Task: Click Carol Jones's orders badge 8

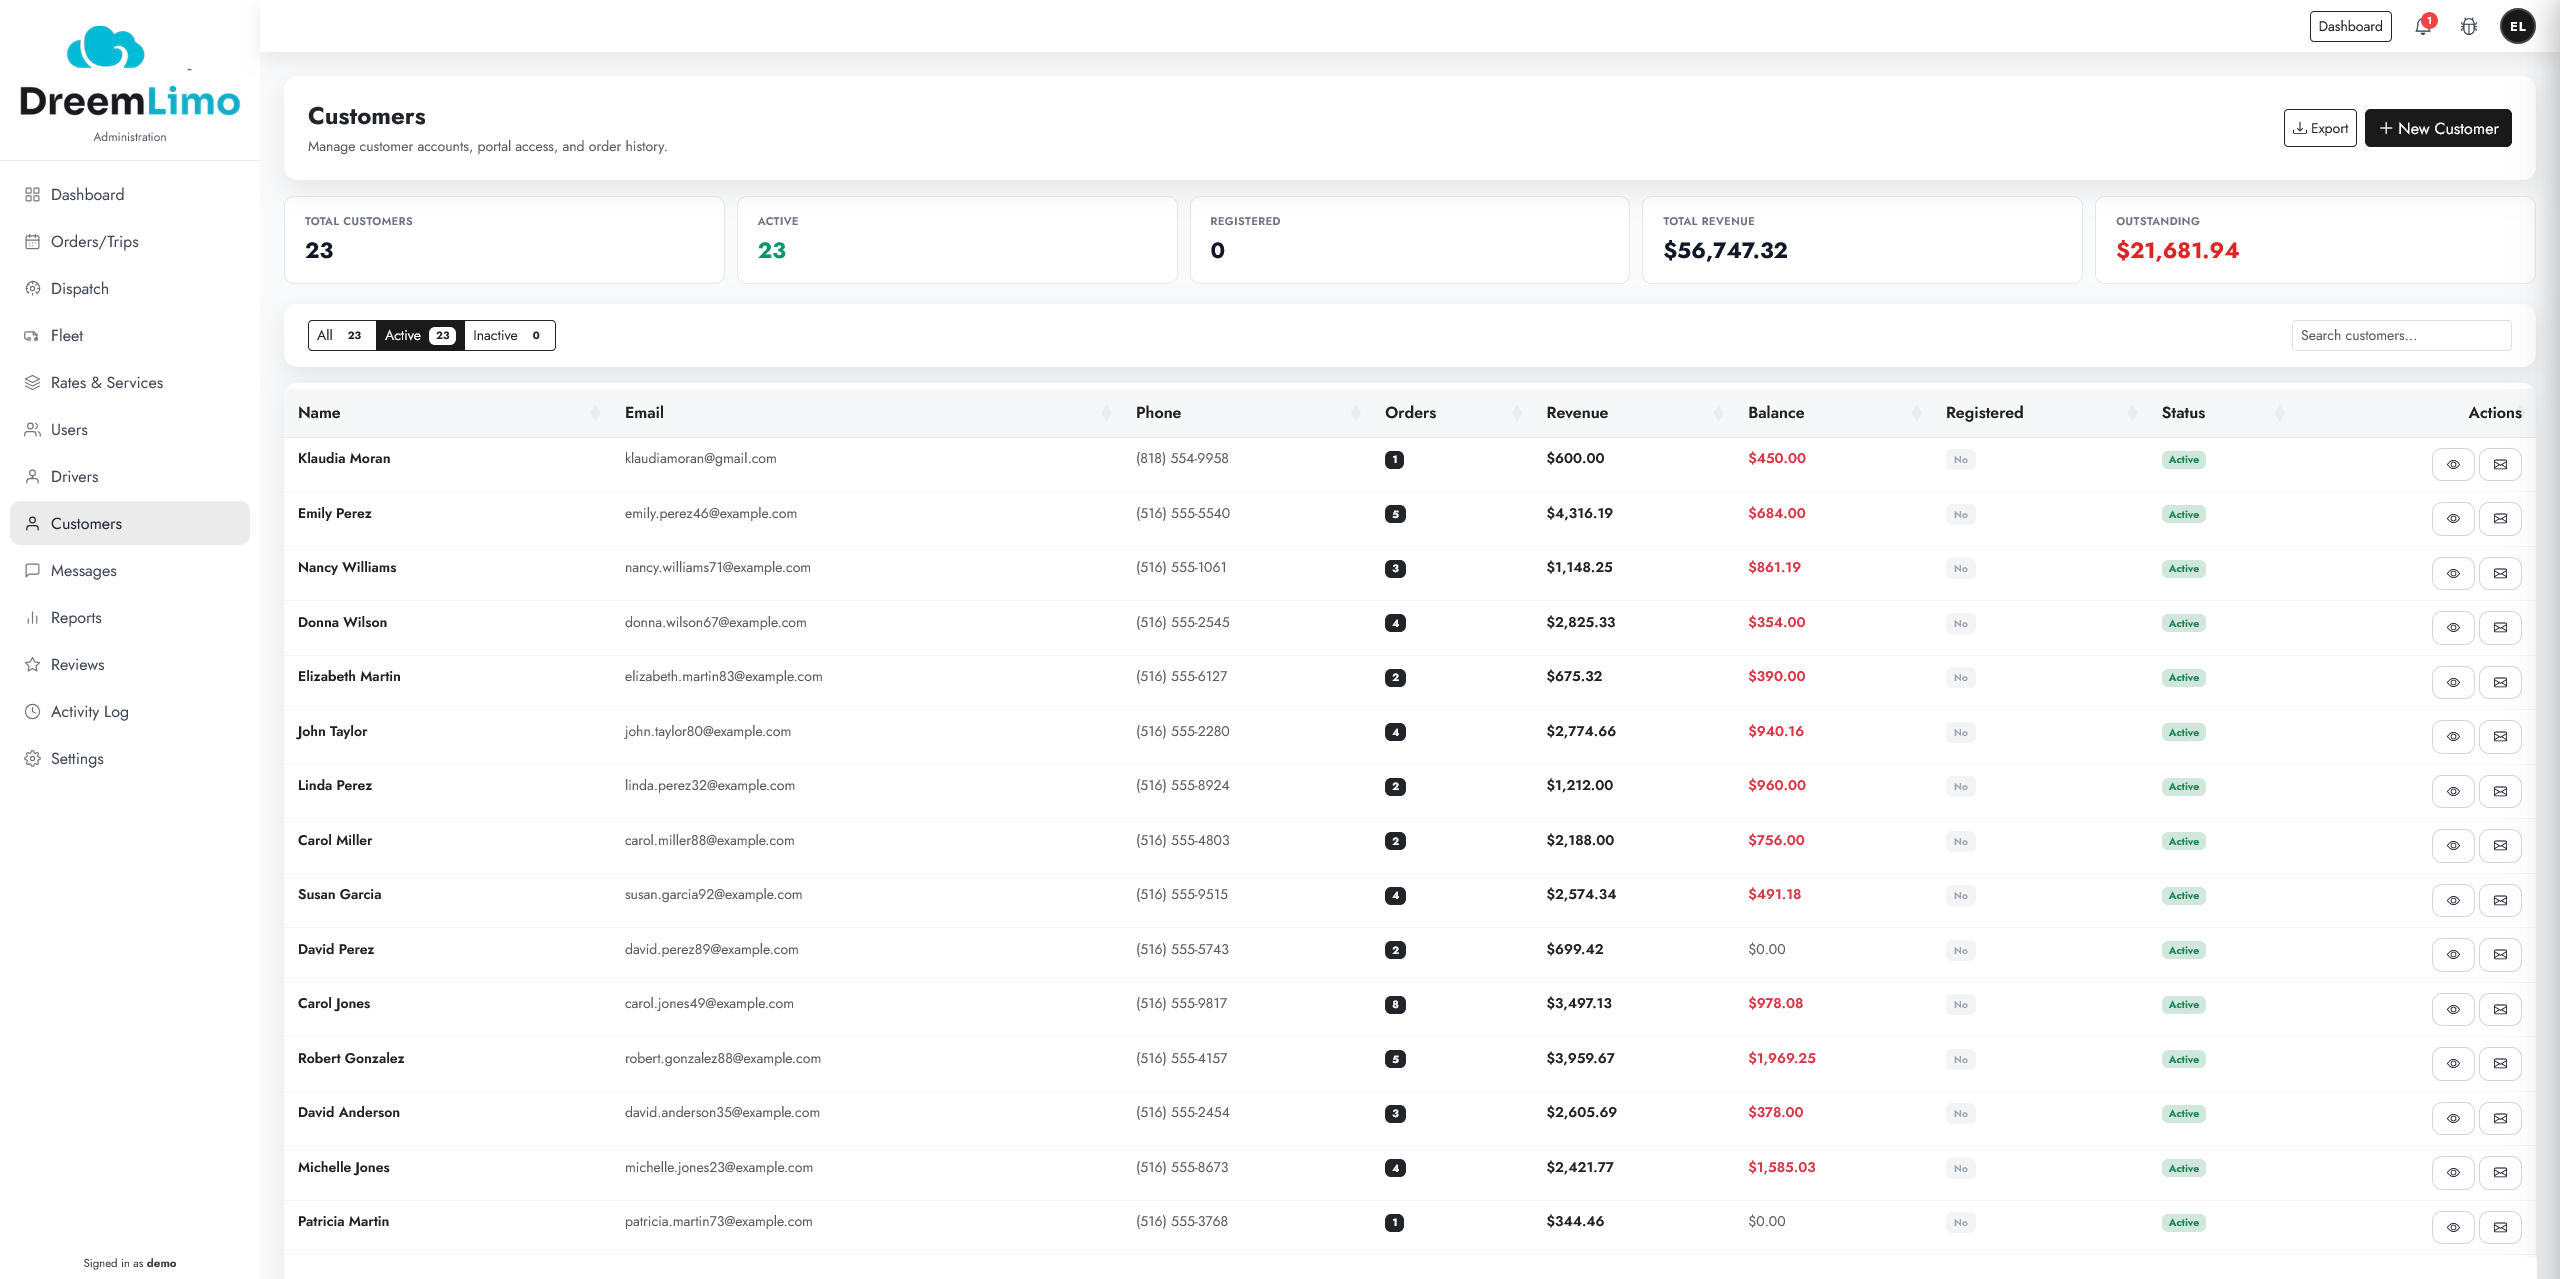Action: pos(1395,1004)
